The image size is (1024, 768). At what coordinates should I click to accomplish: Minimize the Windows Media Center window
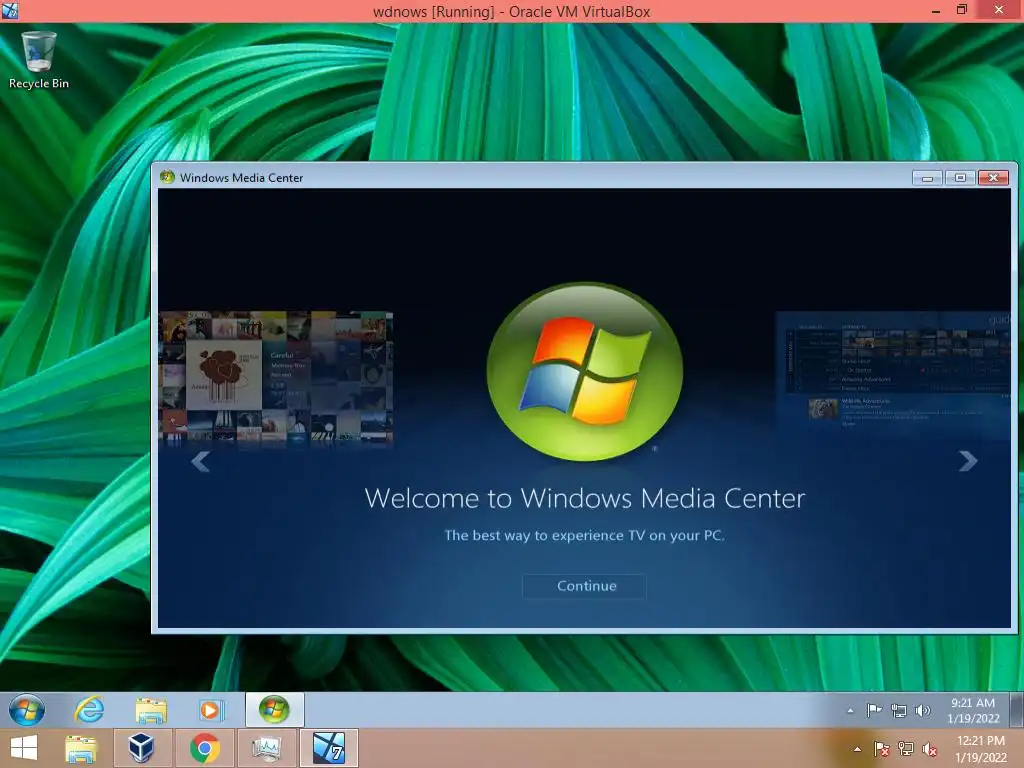[x=927, y=178]
